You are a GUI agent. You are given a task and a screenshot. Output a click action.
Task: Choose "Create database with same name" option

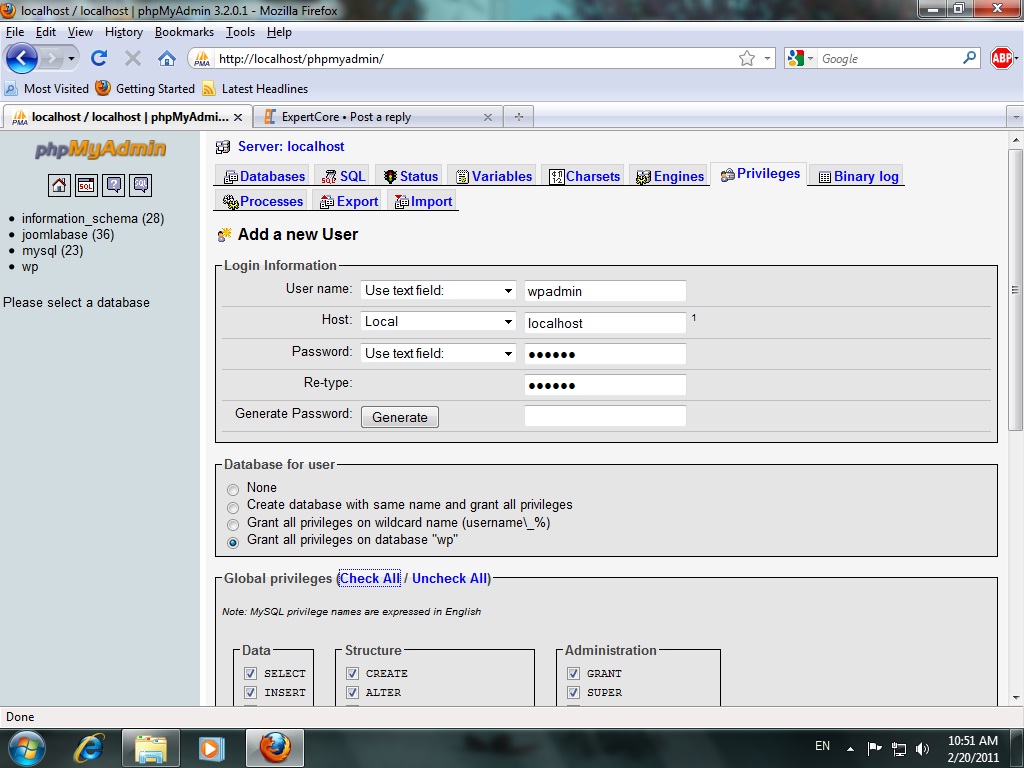click(233, 507)
